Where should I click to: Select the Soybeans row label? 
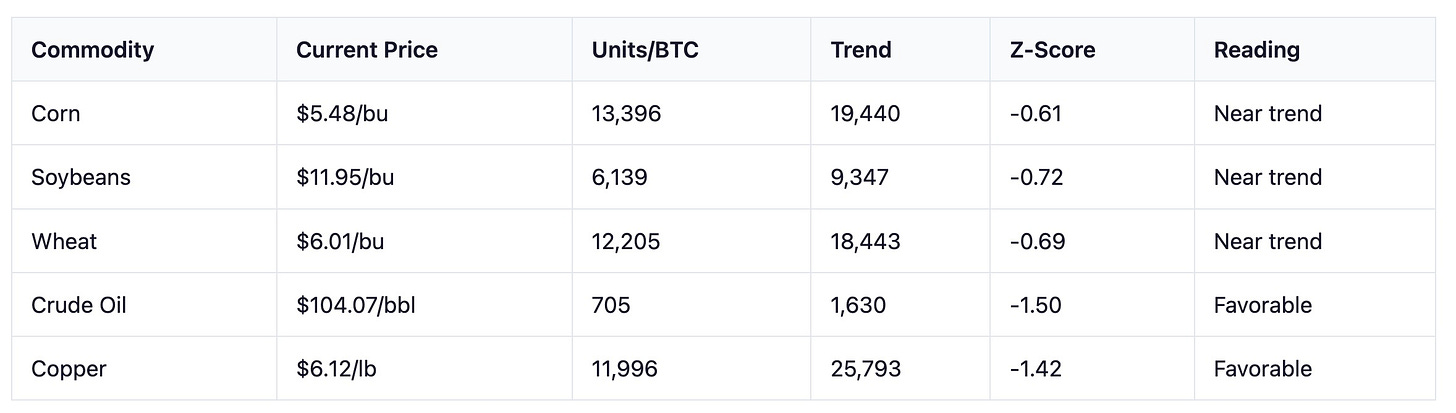pos(81,178)
